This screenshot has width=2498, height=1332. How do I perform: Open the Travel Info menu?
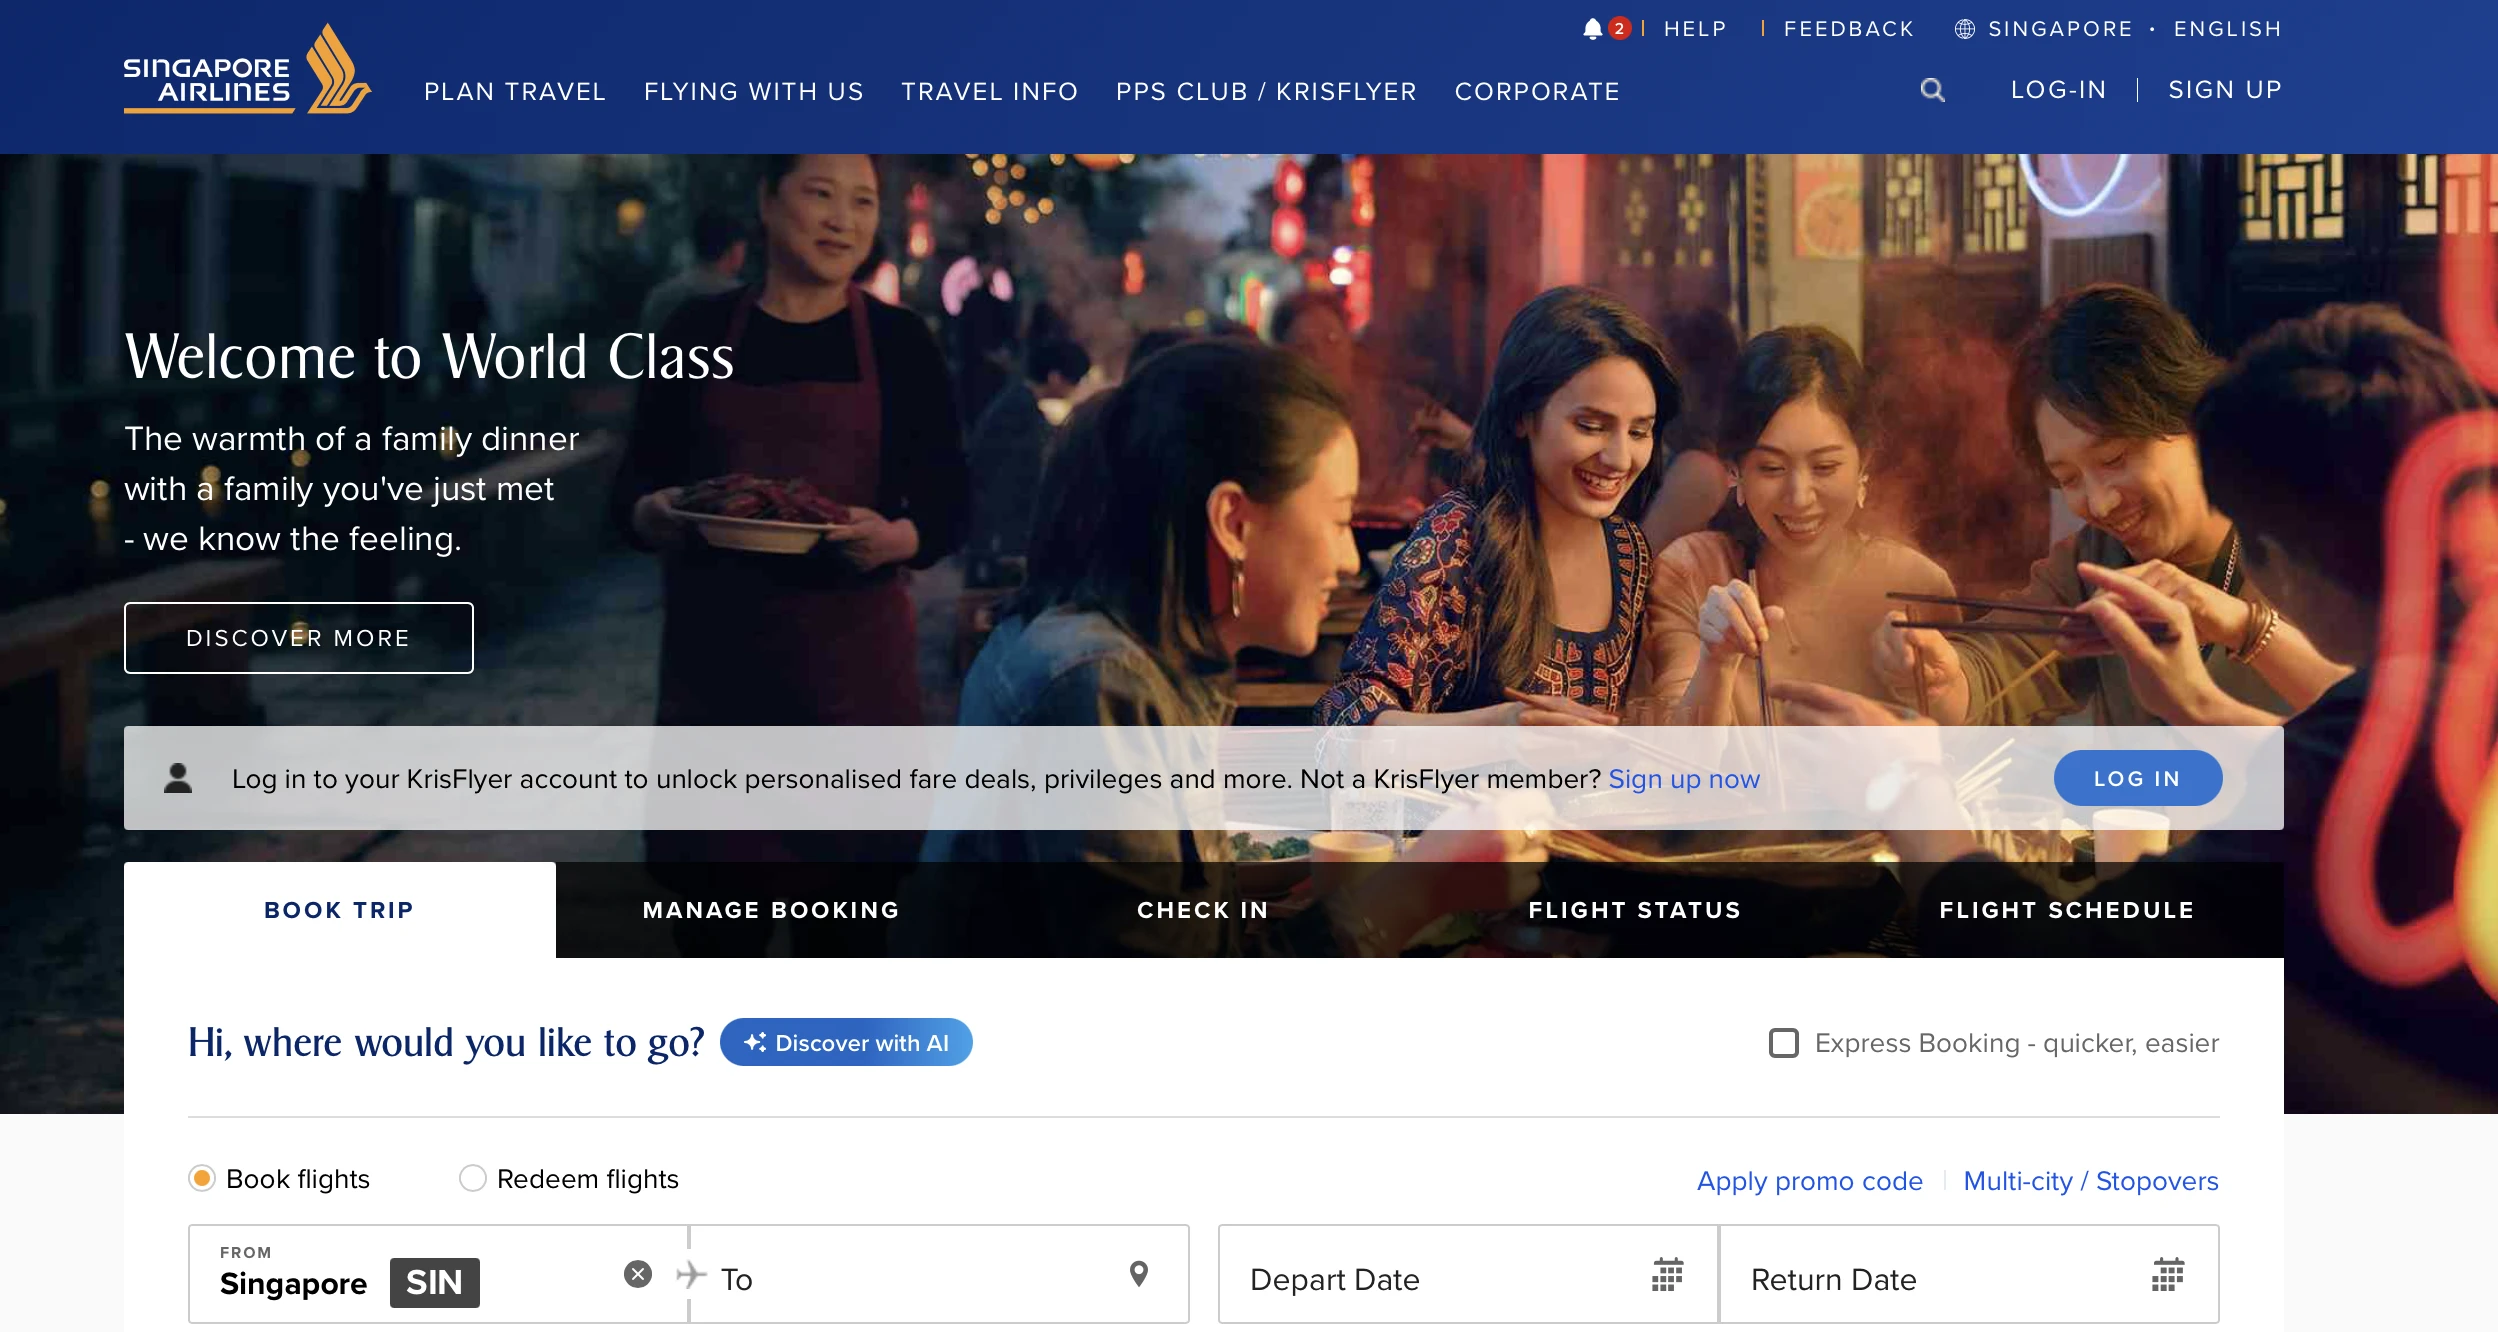990,92
